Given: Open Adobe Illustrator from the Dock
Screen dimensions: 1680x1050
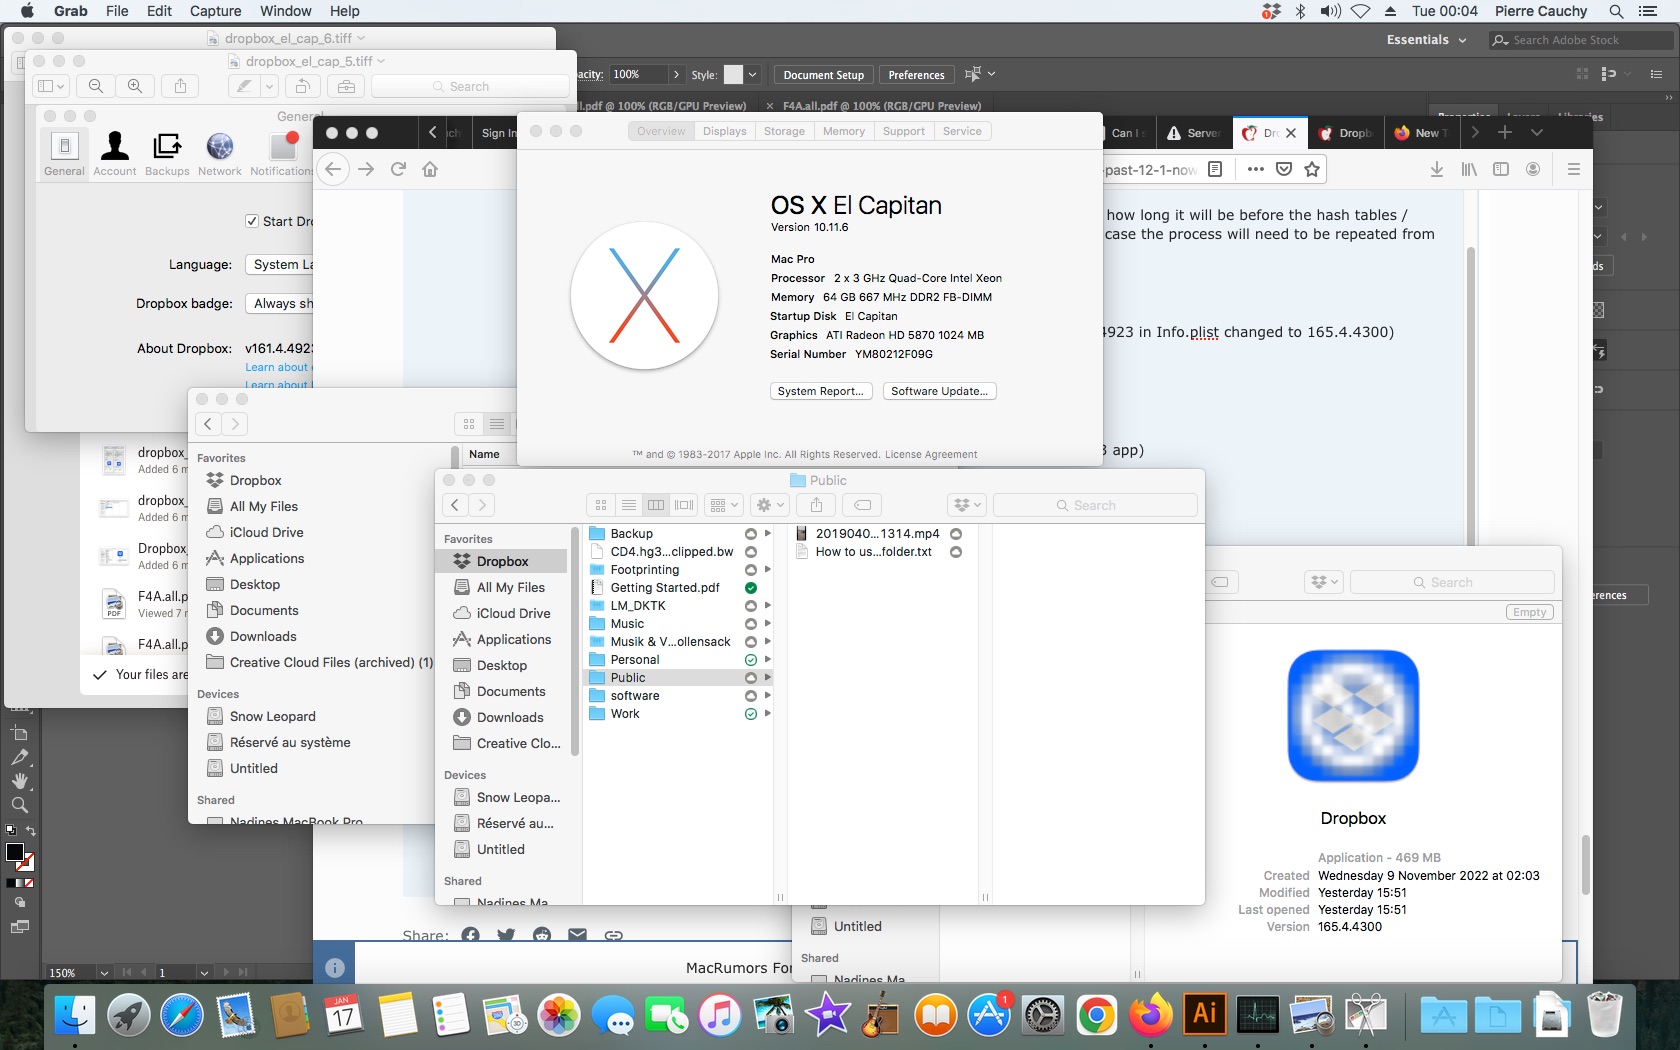Looking at the screenshot, I should 1204,1016.
